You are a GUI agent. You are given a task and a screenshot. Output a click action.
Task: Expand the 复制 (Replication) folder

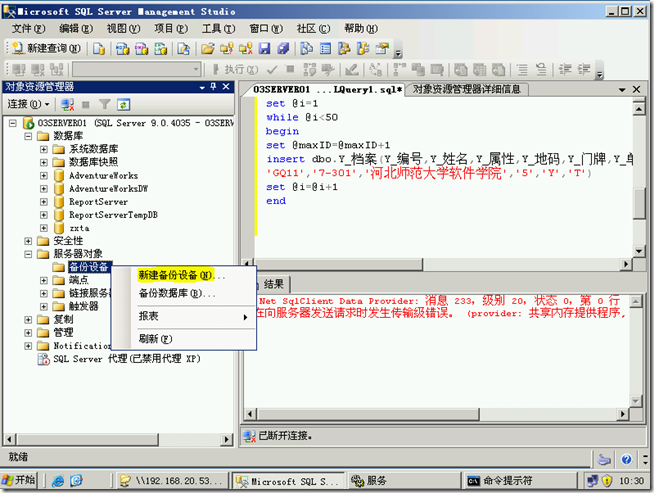(28, 320)
